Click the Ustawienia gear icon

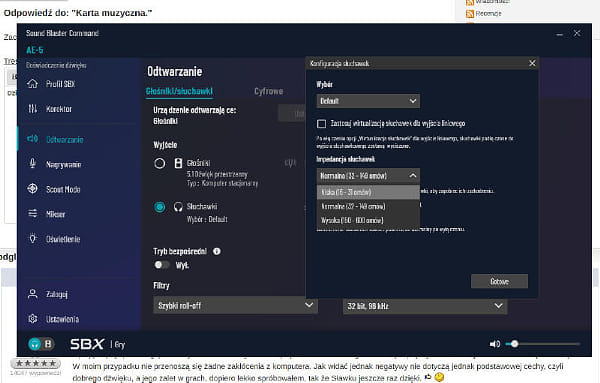(33, 319)
